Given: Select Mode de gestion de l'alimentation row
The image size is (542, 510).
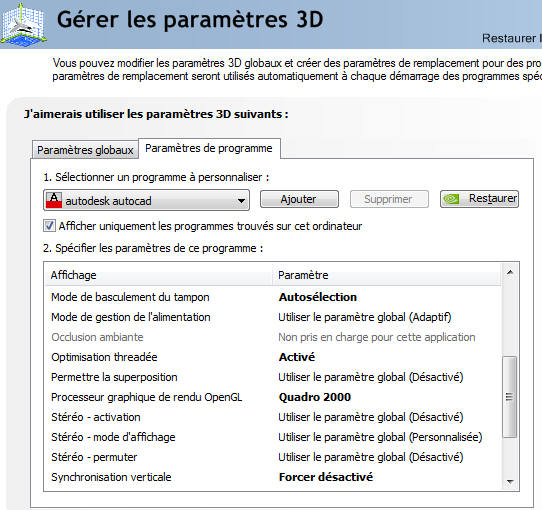Looking at the screenshot, I should 273,317.
